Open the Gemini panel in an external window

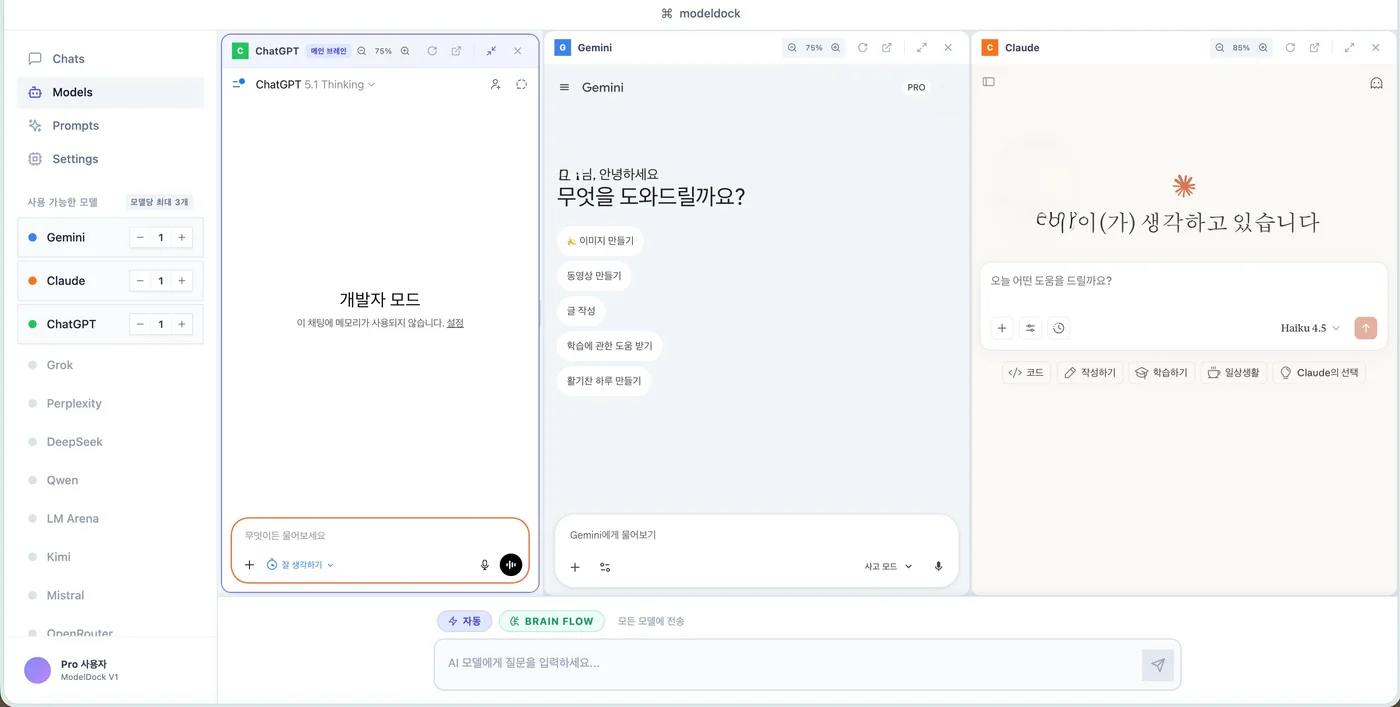[x=886, y=48]
